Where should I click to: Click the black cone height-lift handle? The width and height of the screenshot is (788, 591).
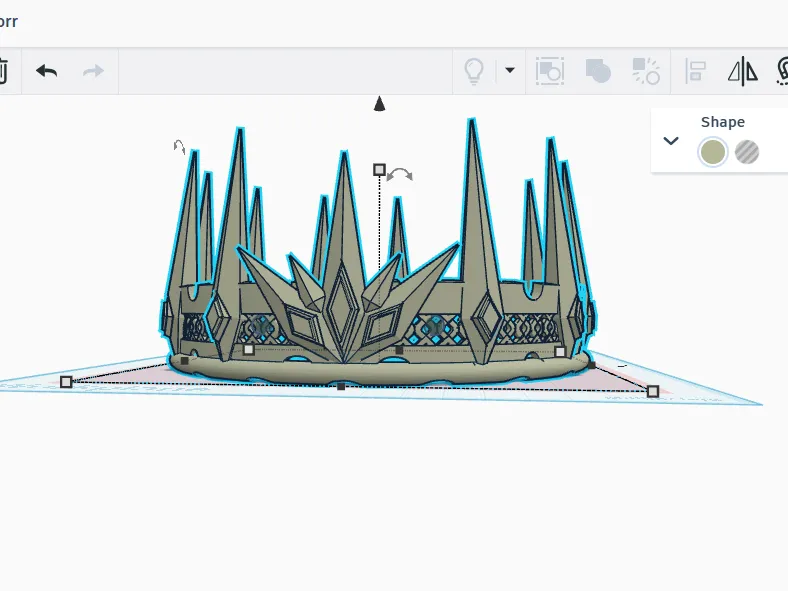pyautogui.click(x=379, y=104)
